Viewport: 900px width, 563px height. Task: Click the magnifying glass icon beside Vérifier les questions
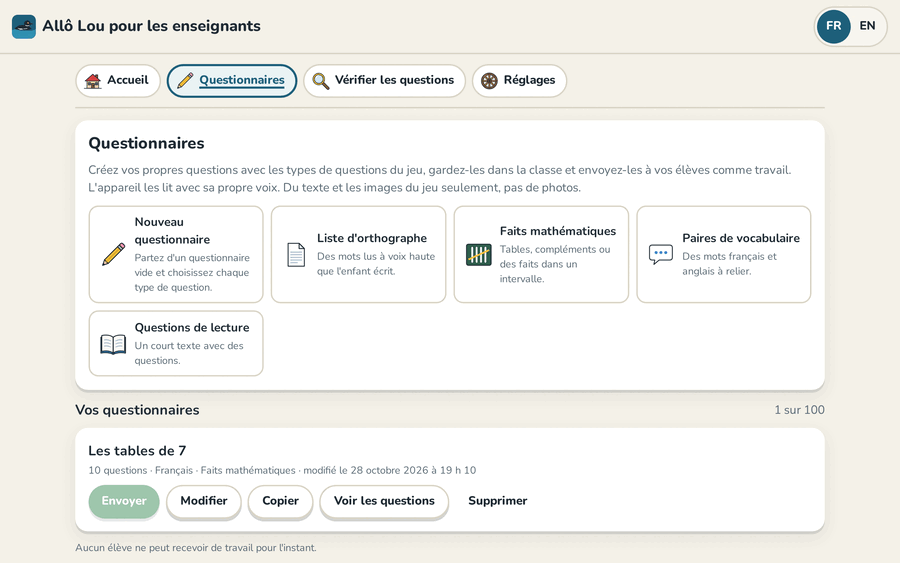tap(320, 81)
